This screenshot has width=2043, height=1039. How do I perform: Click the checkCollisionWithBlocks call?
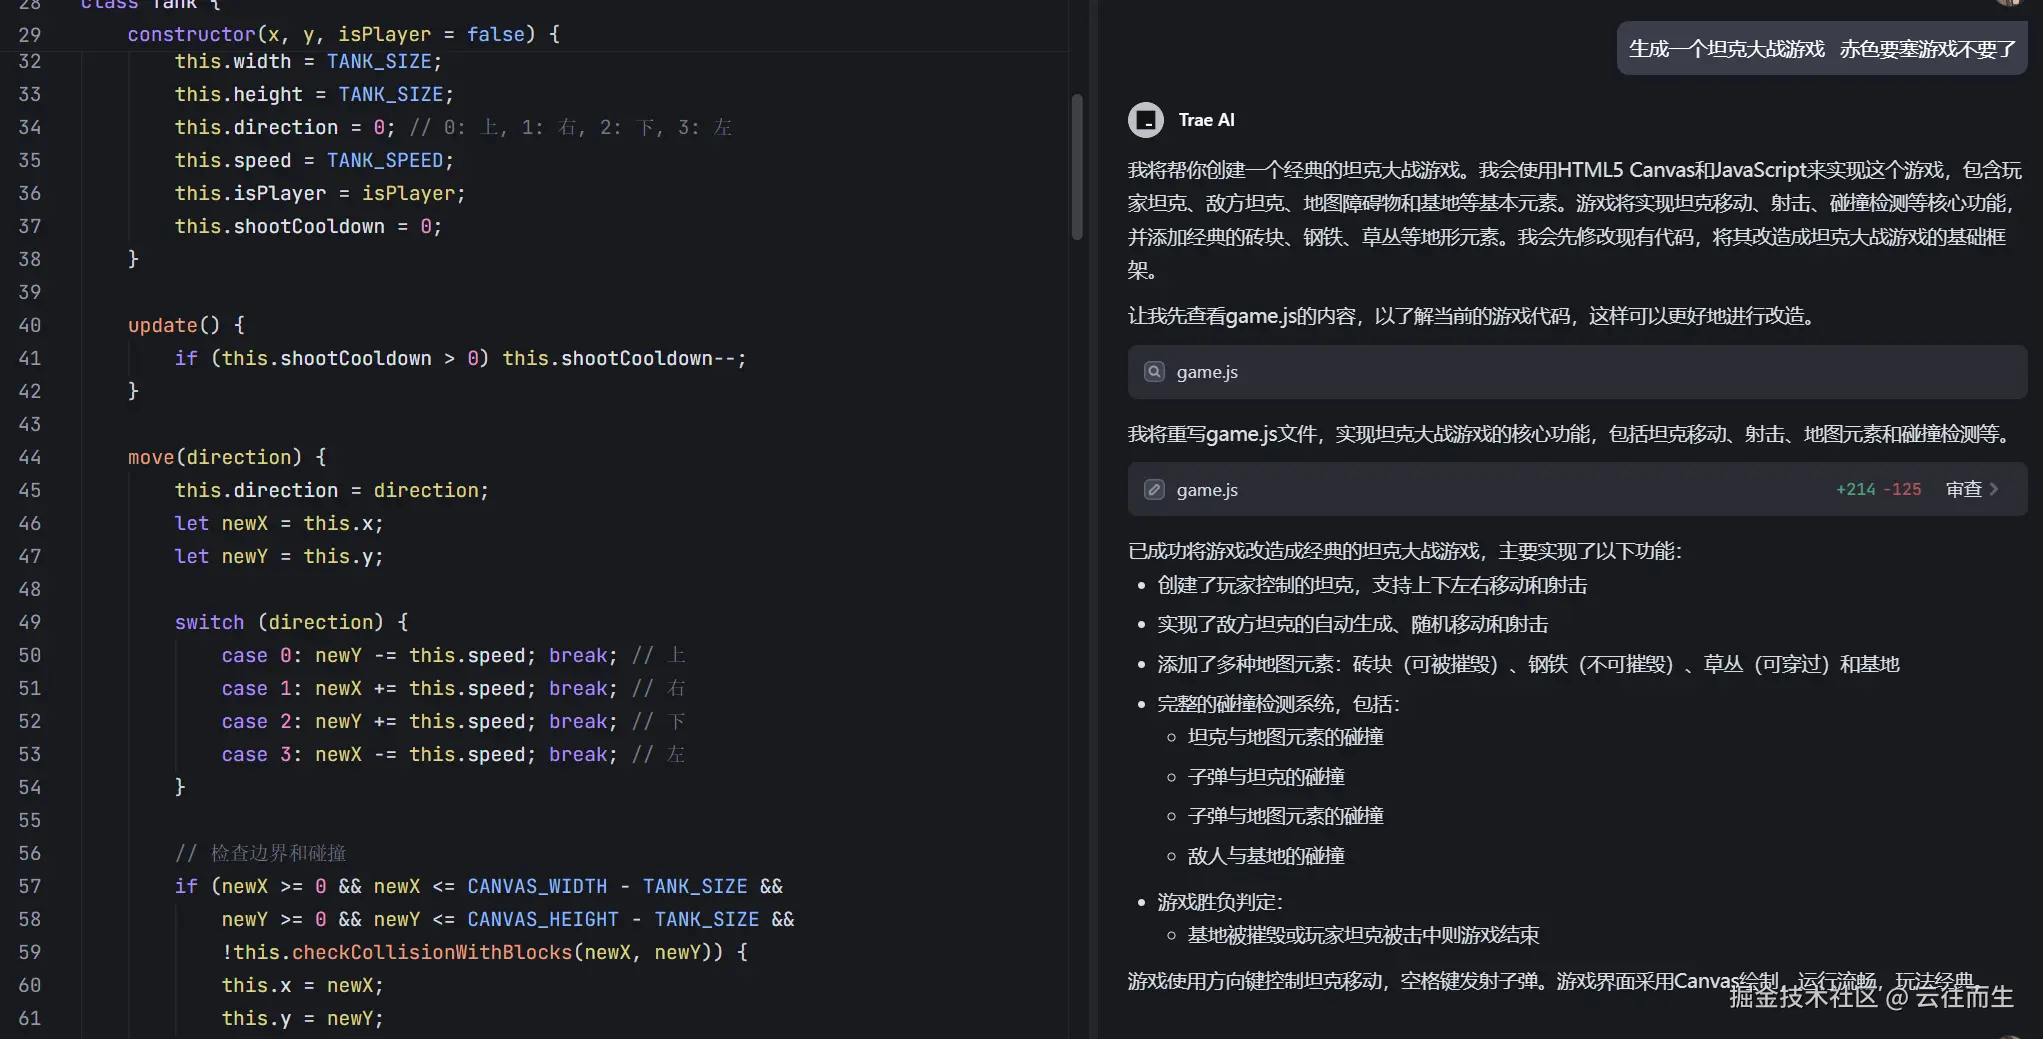tap(432, 952)
